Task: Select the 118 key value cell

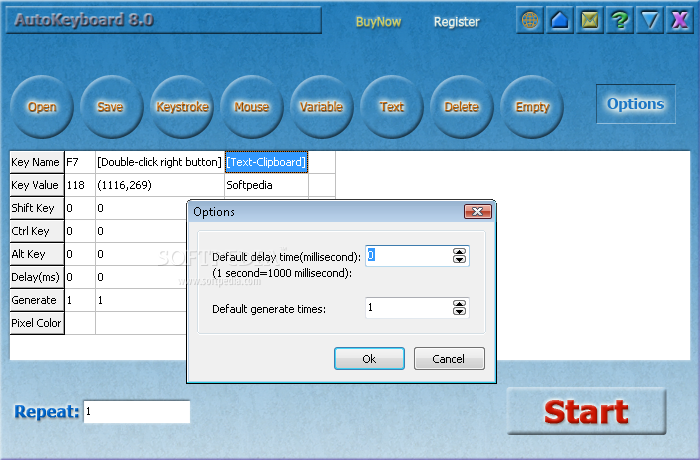Action: click(x=79, y=185)
